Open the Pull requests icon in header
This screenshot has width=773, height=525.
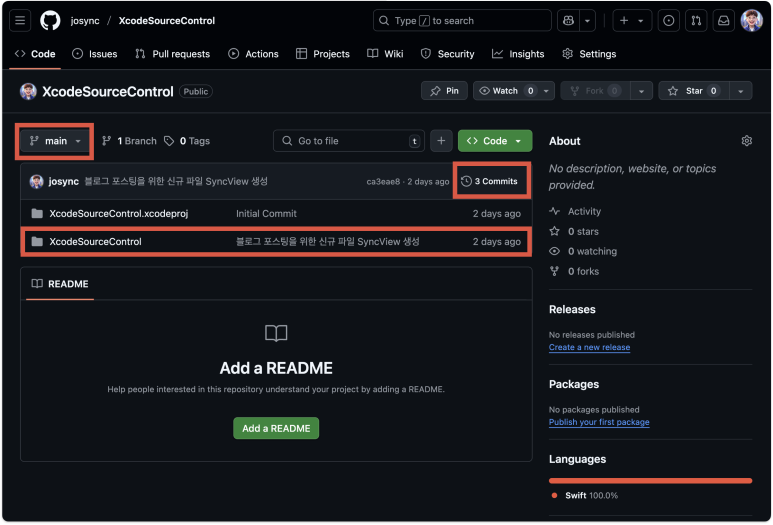[x=696, y=21]
